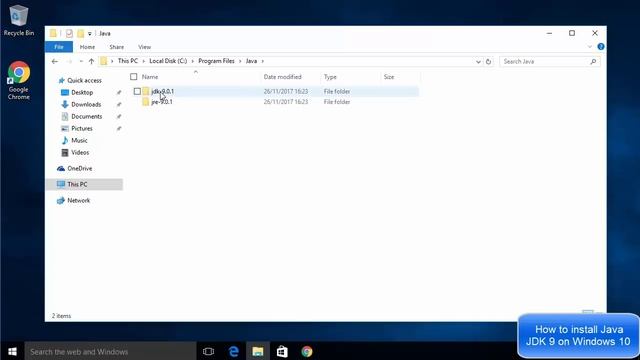
Task: Click the jre-9.0.1 folder icon
Action: coord(146,102)
